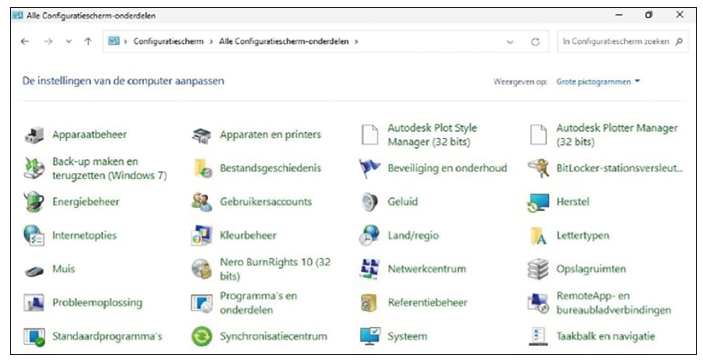
Task: Click the Probleemoplossing icon
Action: (34, 303)
